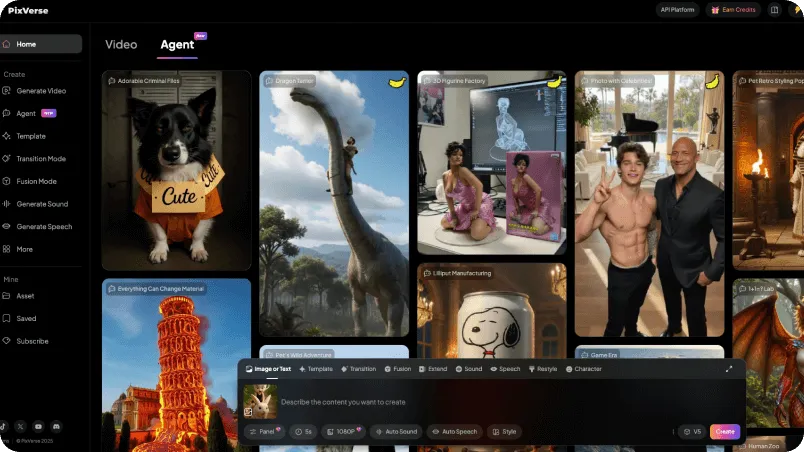Toggle the Auto Sound option
804x452 pixels.
[x=396, y=431]
